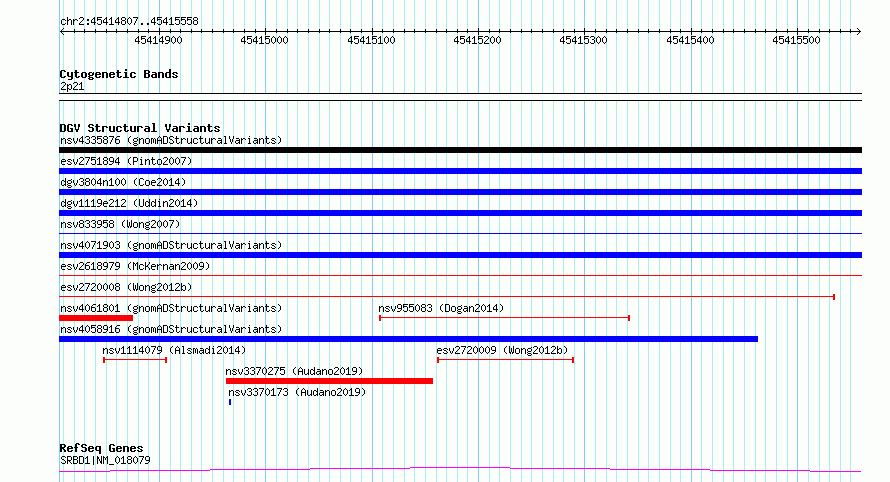The width and height of the screenshot is (890, 482).
Task: Click the DGV Structural Variants track heading
Action: pos(140,128)
